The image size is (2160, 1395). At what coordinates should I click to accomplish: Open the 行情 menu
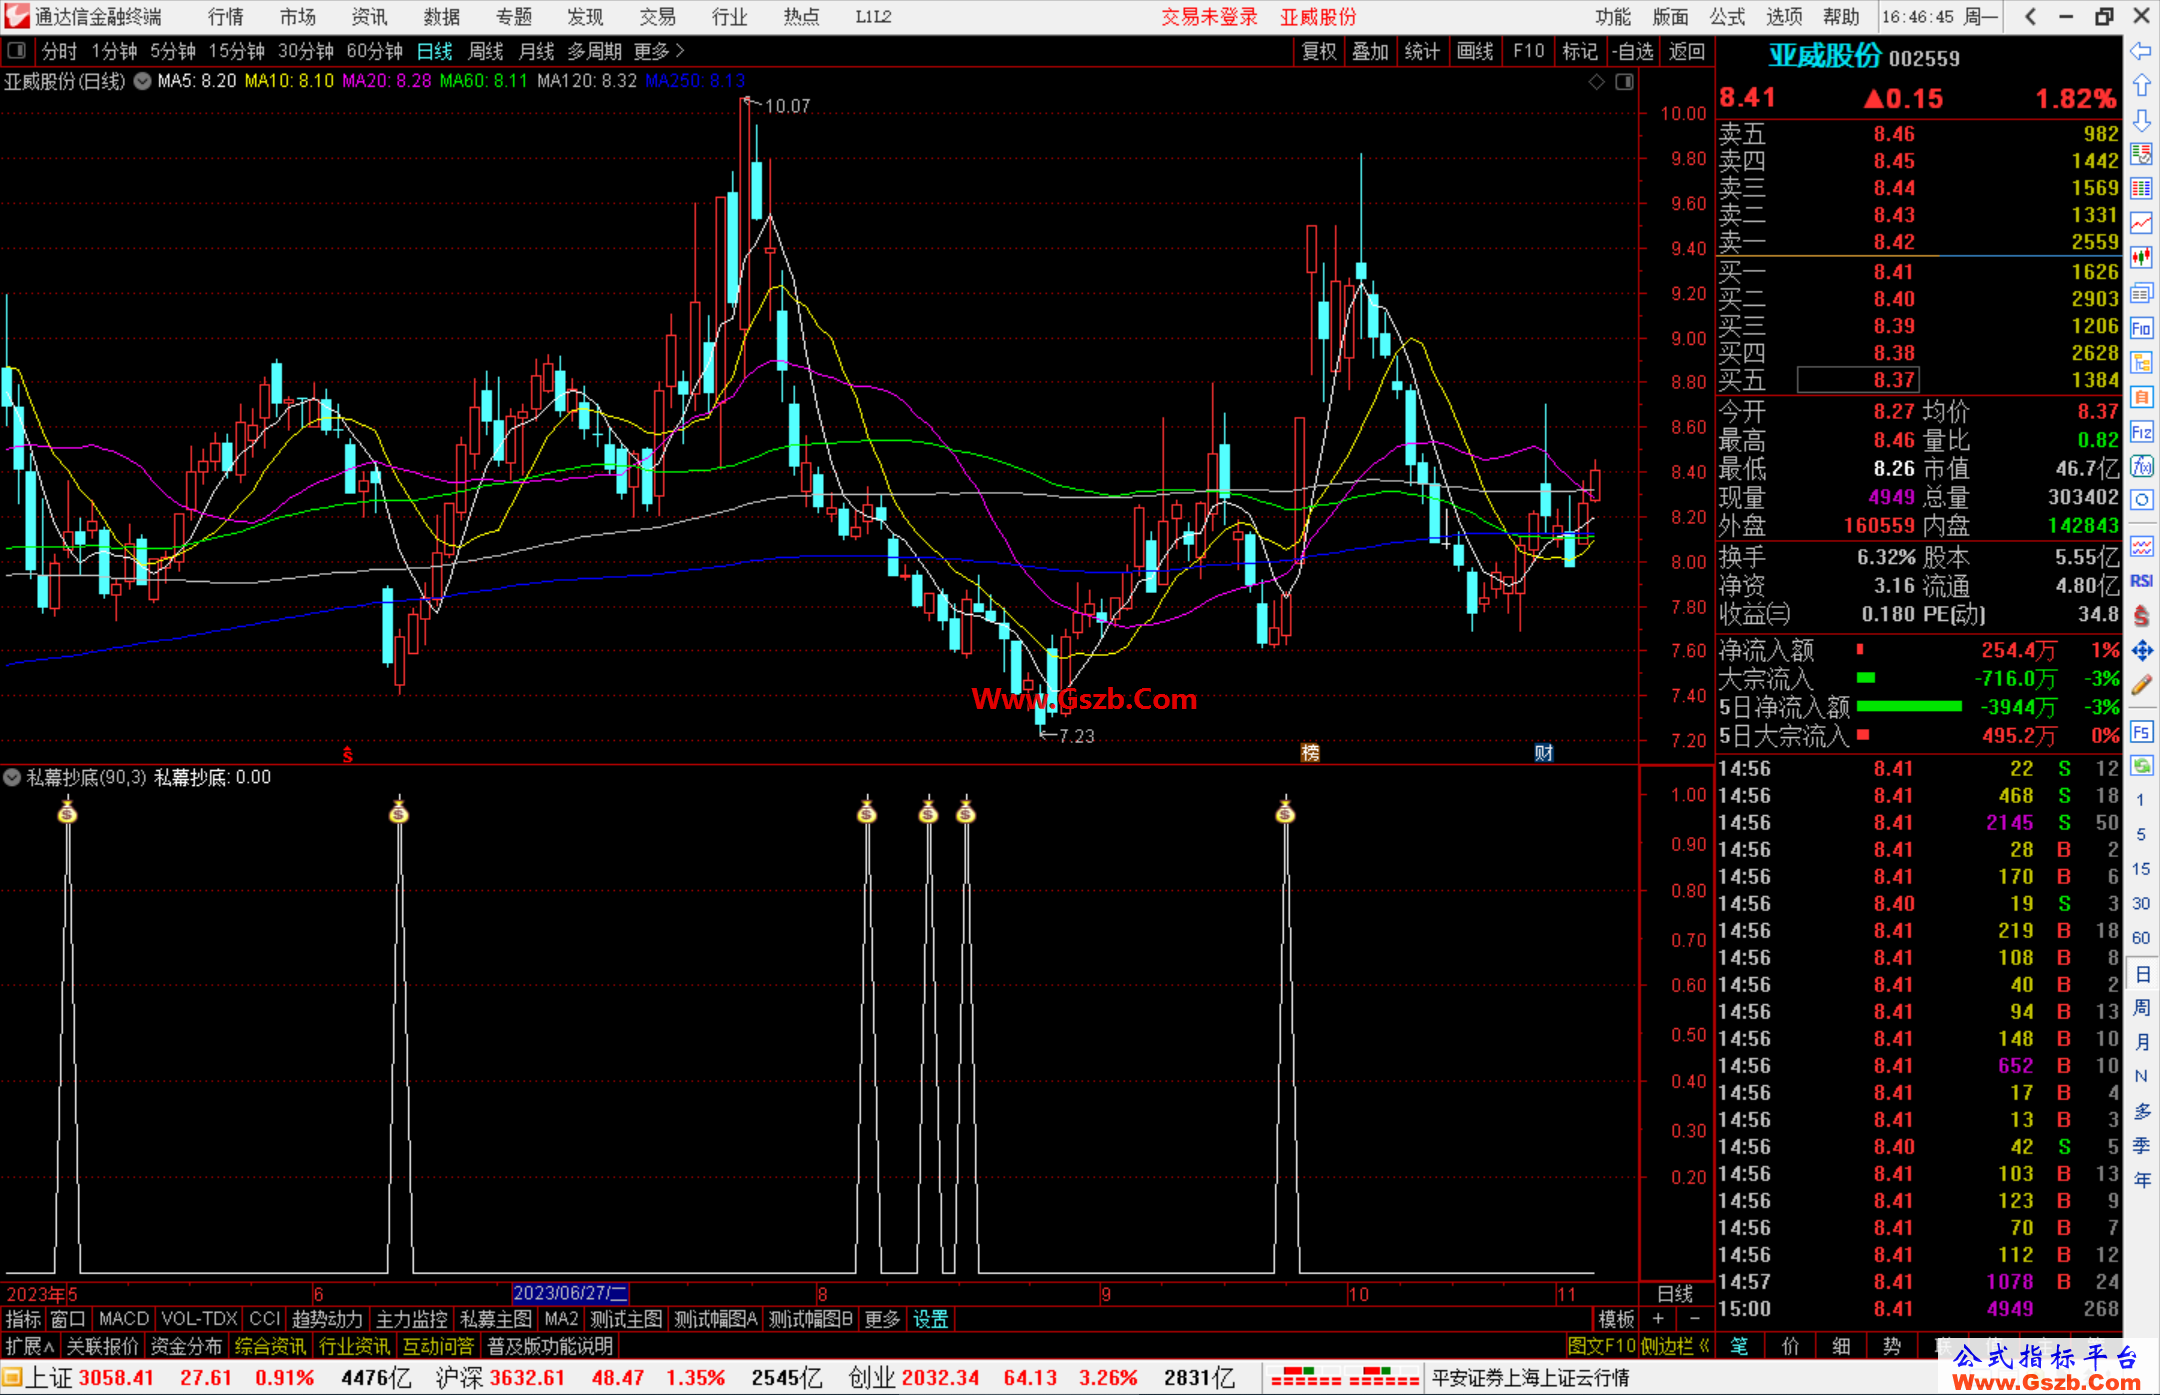pyautogui.click(x=226, y=17)
